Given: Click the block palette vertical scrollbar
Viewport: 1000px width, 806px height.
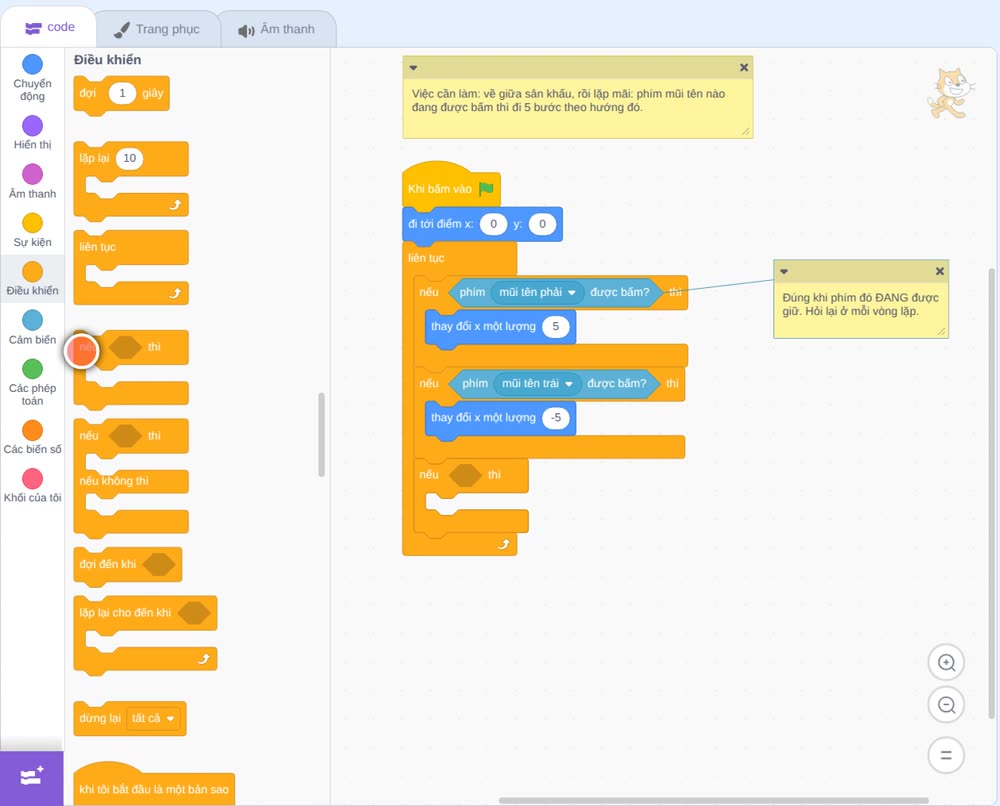Looking at the screenshot, I should (321, 434).
